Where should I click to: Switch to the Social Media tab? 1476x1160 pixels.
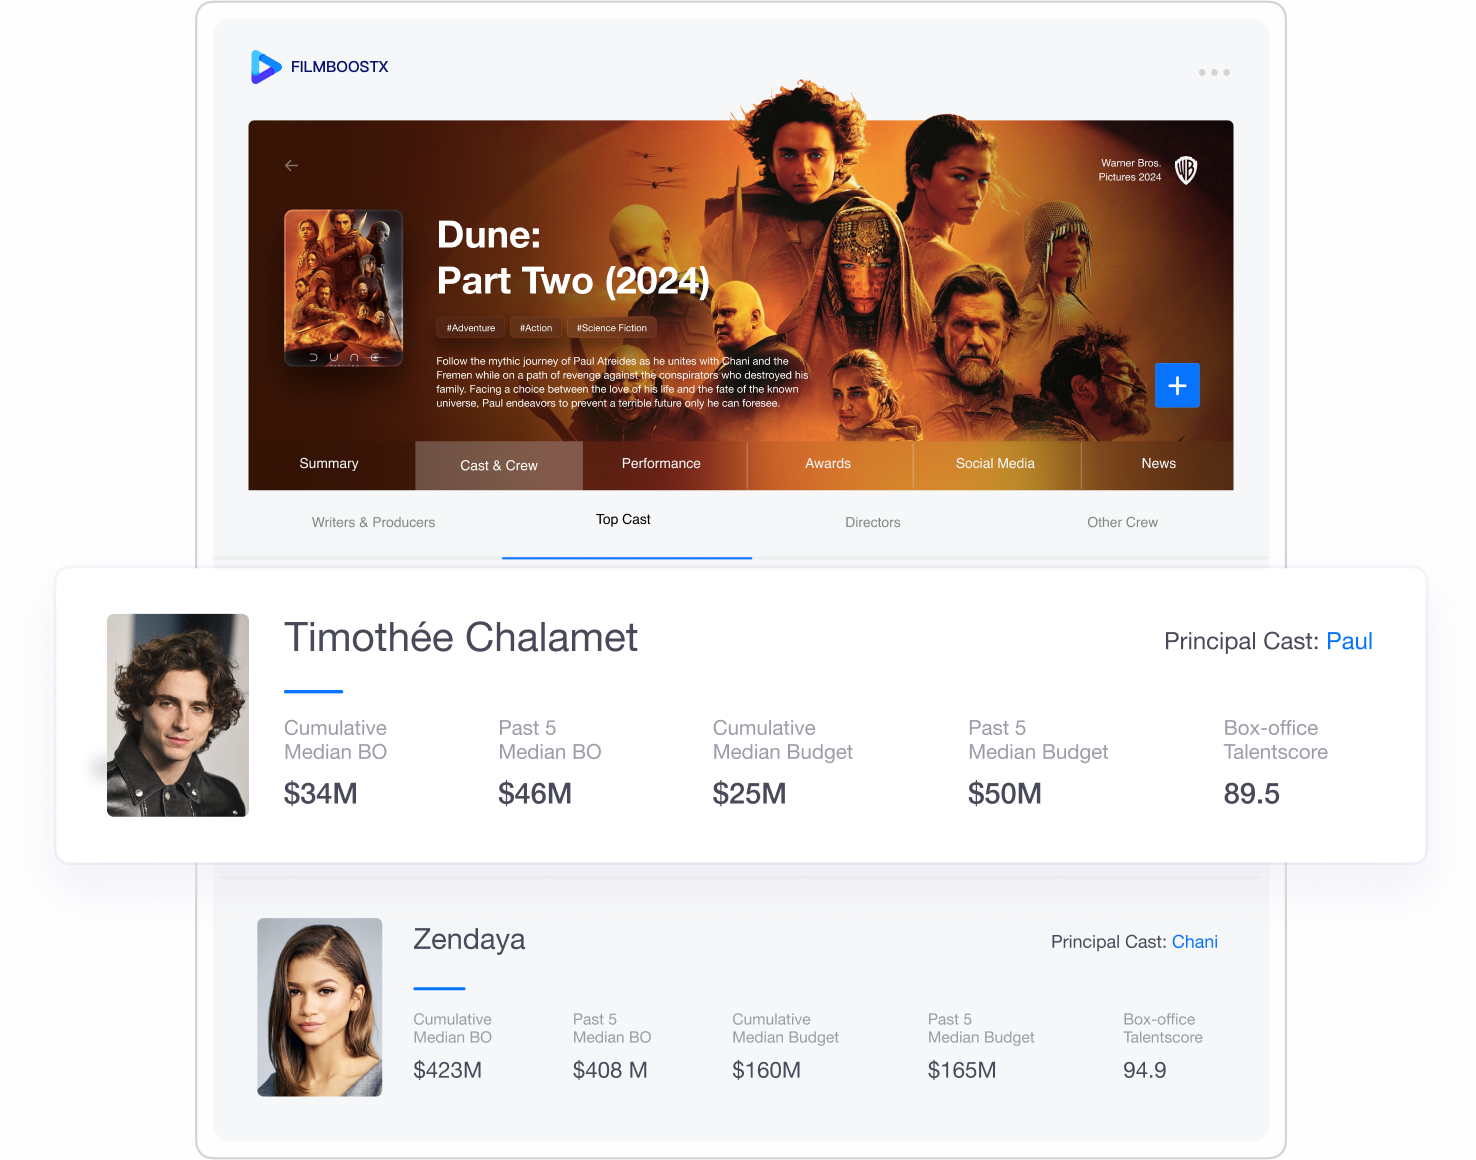click(x=995, y=464)
